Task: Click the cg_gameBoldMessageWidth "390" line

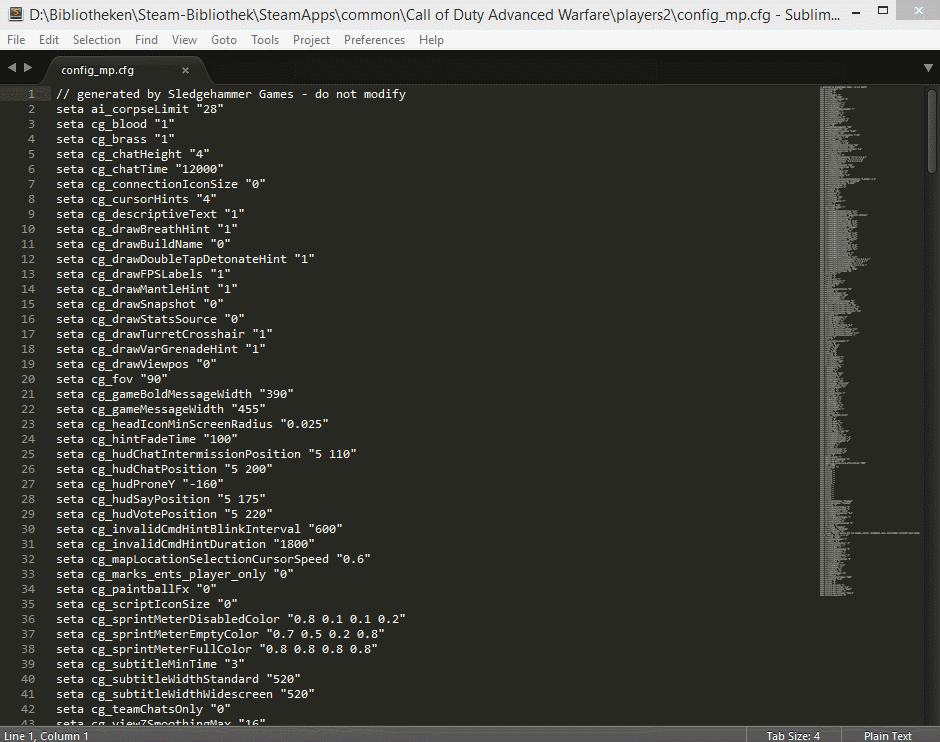Action: click(x=175, y=394)
